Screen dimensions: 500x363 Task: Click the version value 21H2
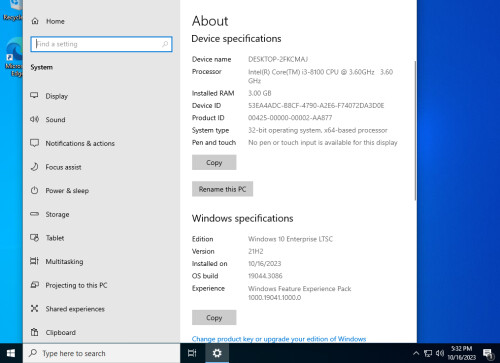coord(256,251)
